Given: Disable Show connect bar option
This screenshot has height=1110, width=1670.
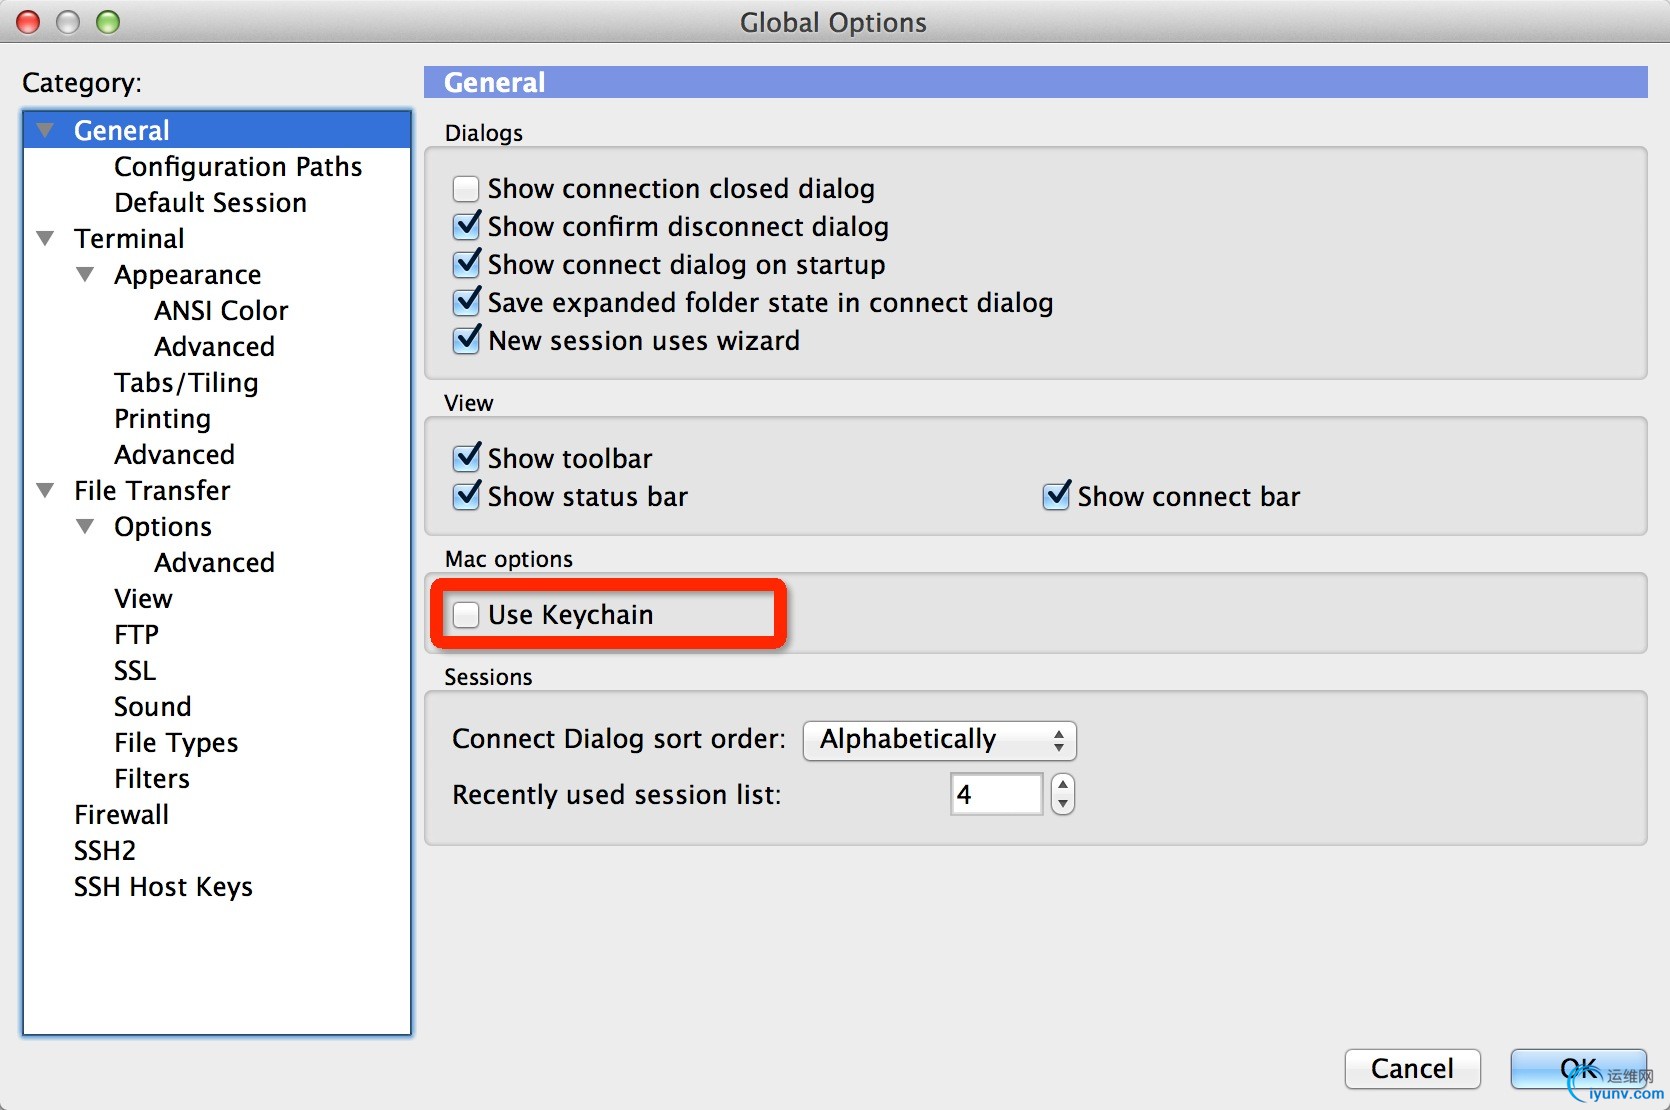Looking at the screenshot, I should [x=1056, y=496].
